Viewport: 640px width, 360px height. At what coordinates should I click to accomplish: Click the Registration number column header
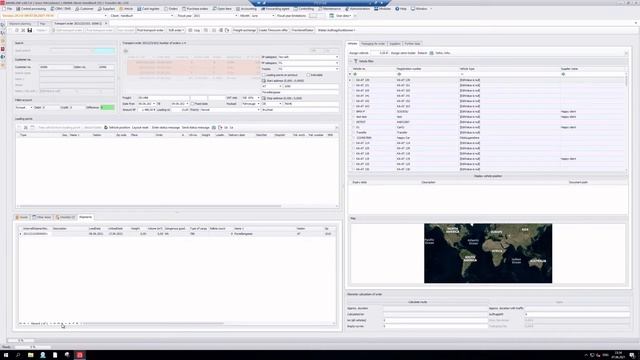[427, 69]
